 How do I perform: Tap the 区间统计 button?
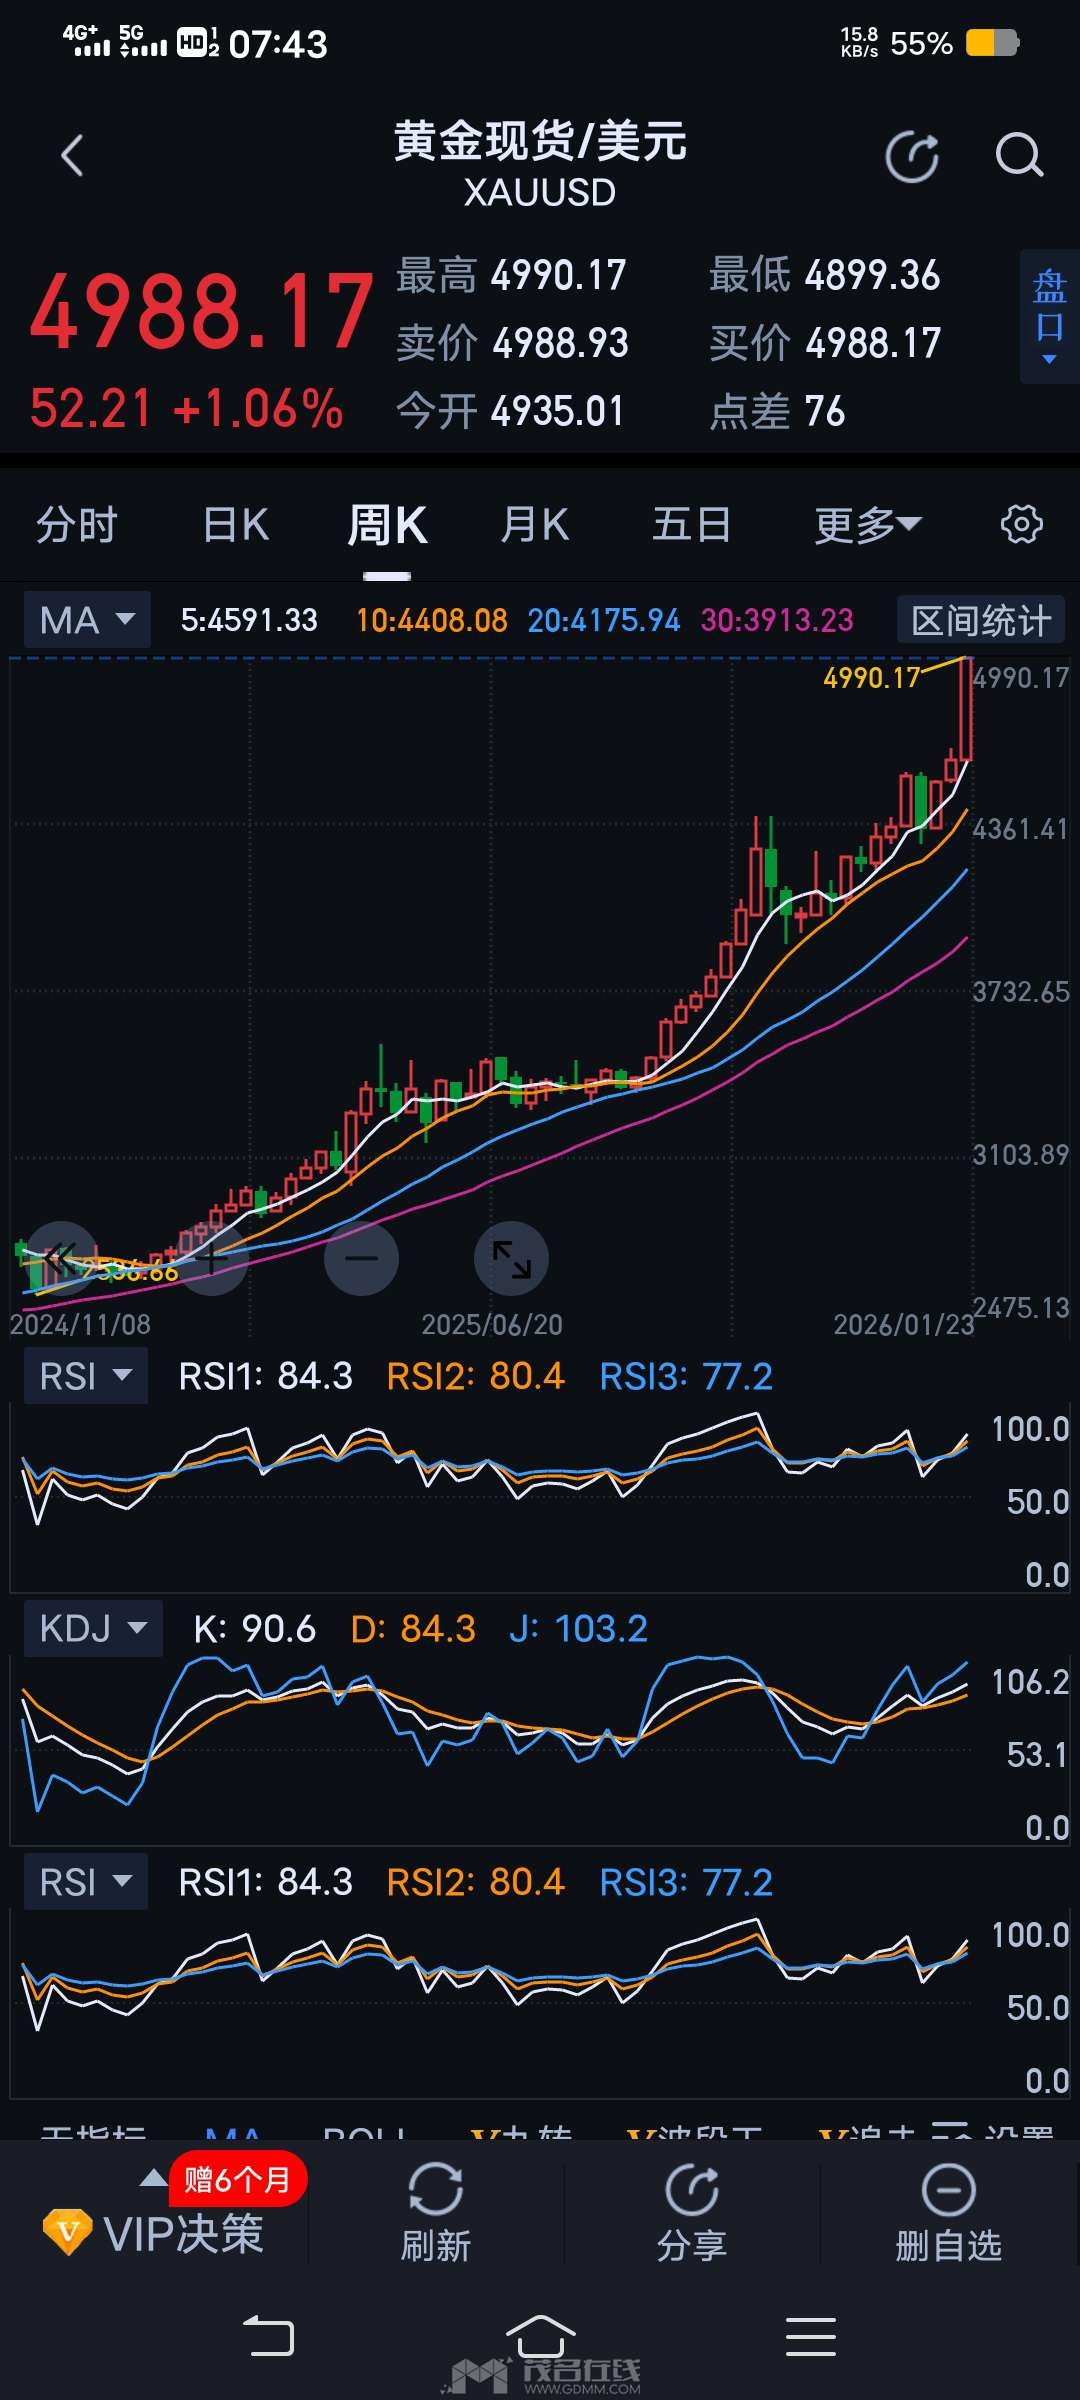(x=980, y=620)
